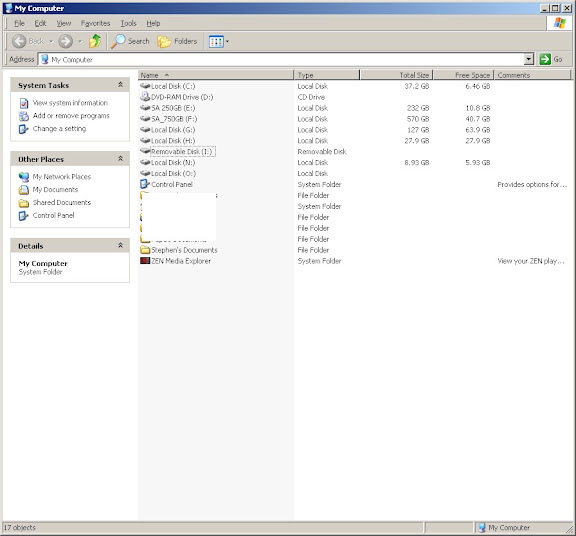Go back with the Back arrow icon
This screenshot has width=576, height=536.
click(x=19, y=41)
